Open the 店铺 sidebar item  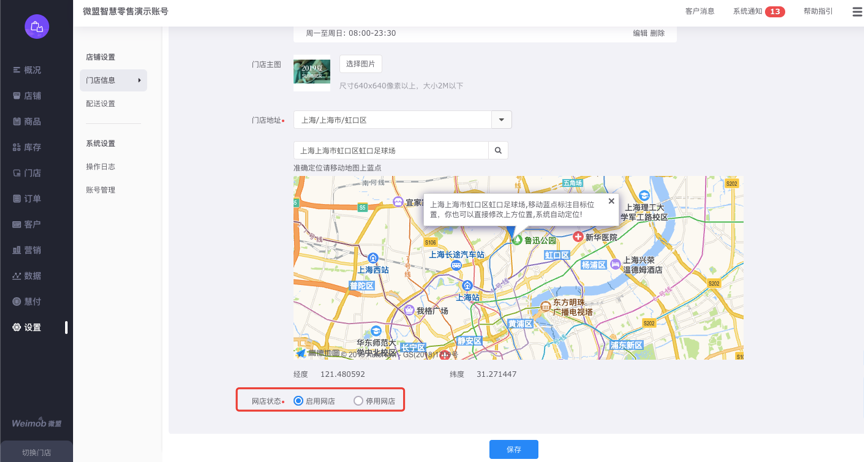(27, 96)
